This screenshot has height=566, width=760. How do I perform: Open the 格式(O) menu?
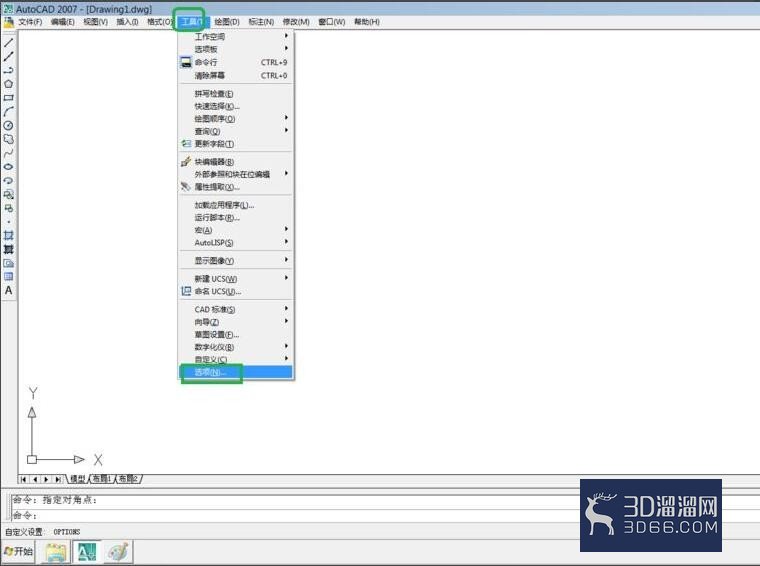pos(159,22)
